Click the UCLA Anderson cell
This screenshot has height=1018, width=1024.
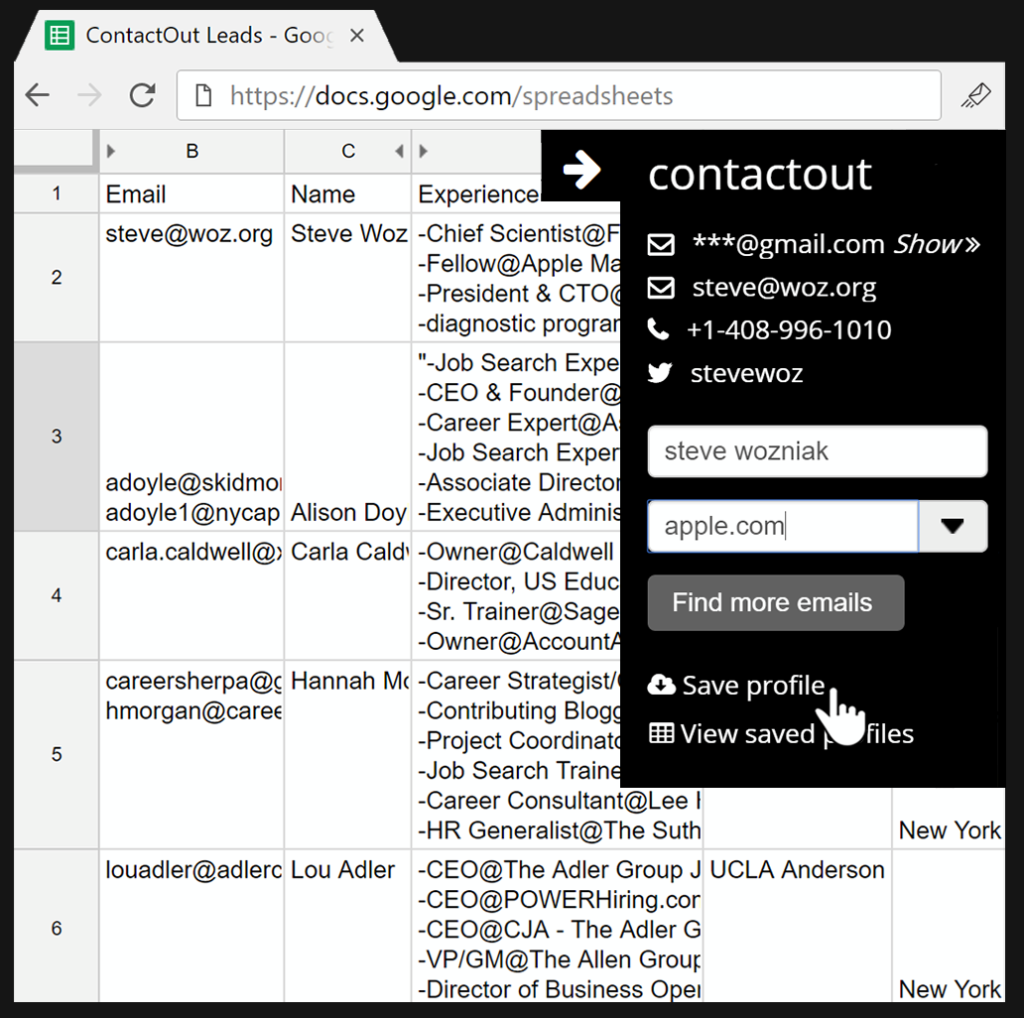tap(797, 926)
